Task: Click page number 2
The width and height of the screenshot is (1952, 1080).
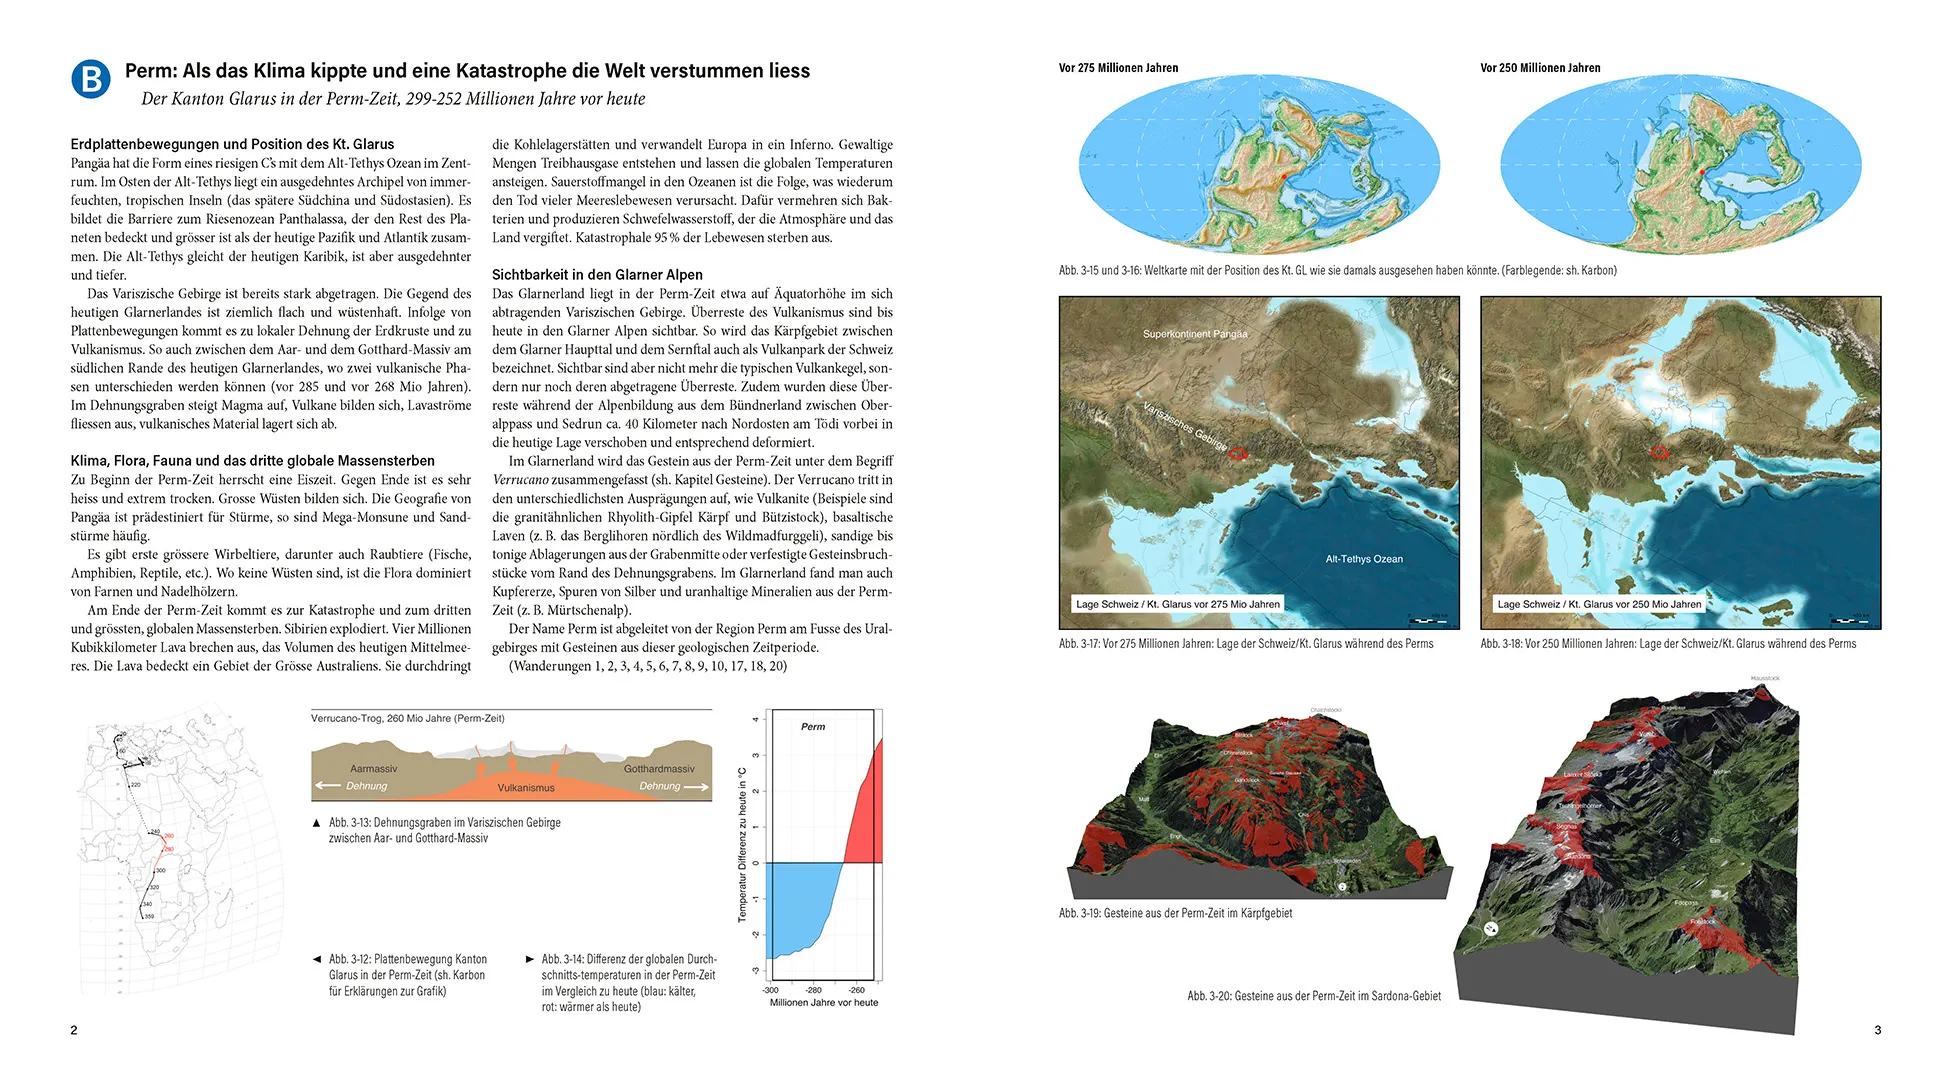Action: pos(74,1030)
